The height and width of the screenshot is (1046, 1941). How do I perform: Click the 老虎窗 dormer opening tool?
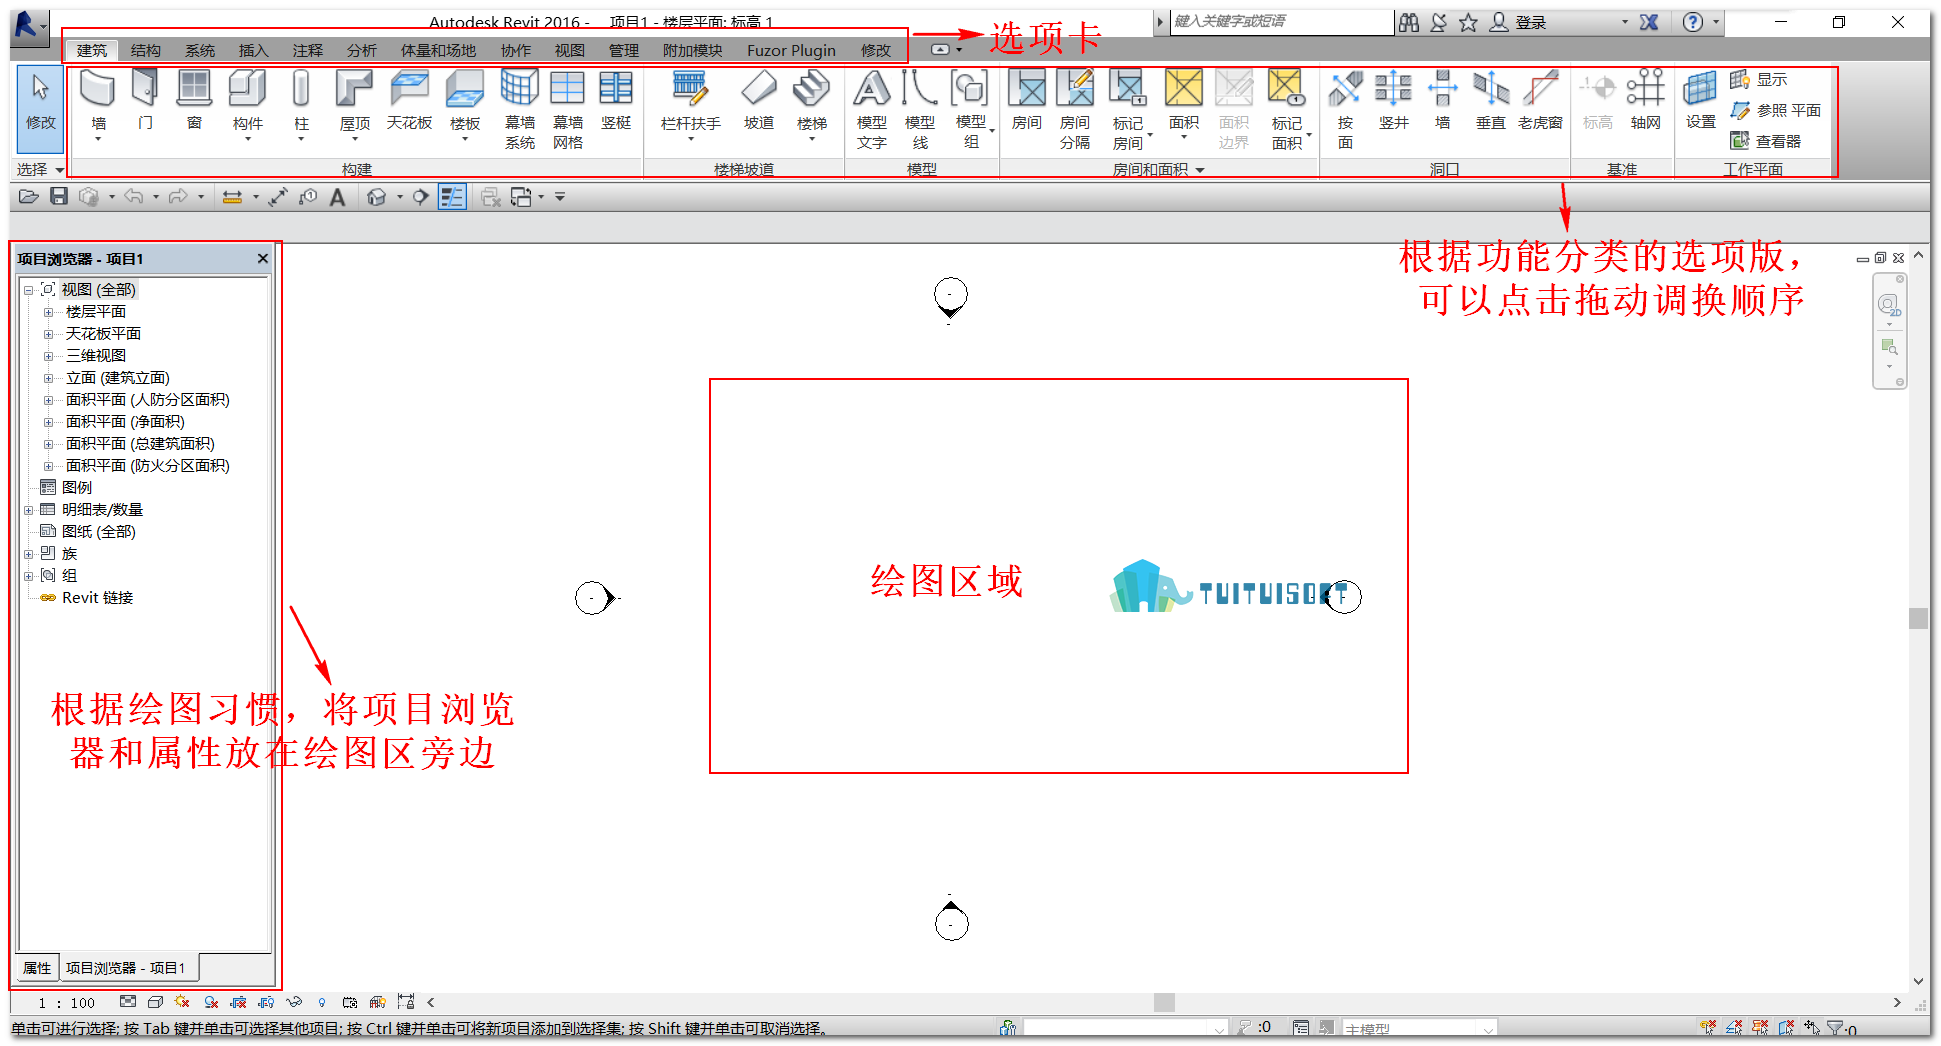coord(1540,101)
